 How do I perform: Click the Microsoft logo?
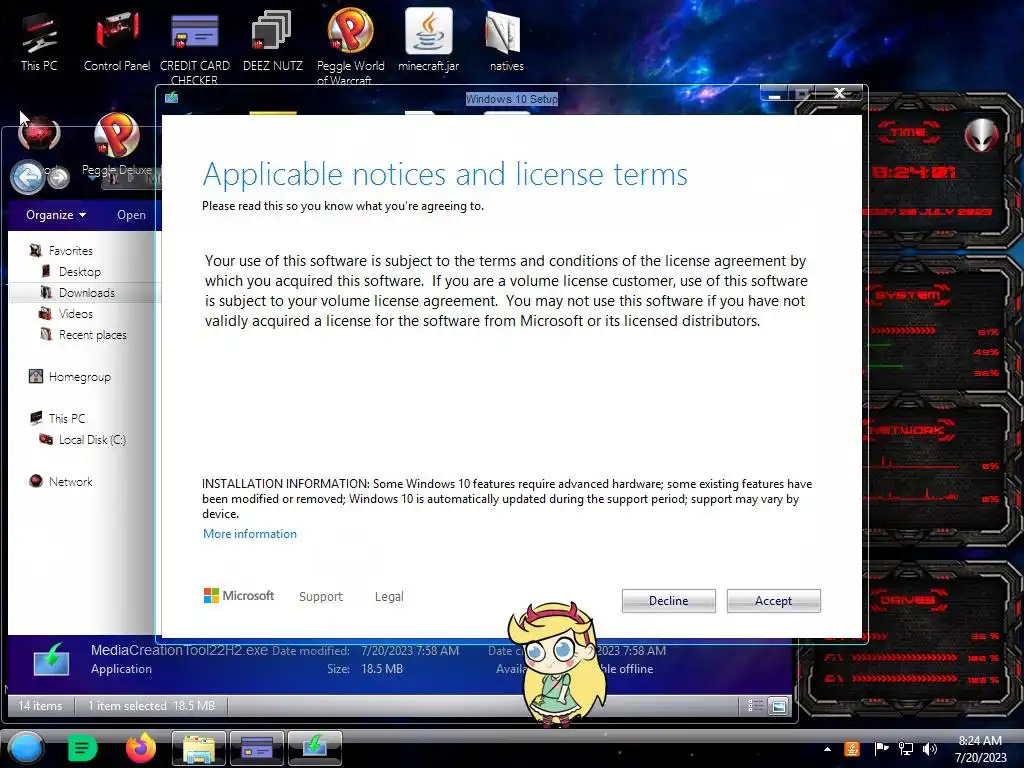point(239,596)
